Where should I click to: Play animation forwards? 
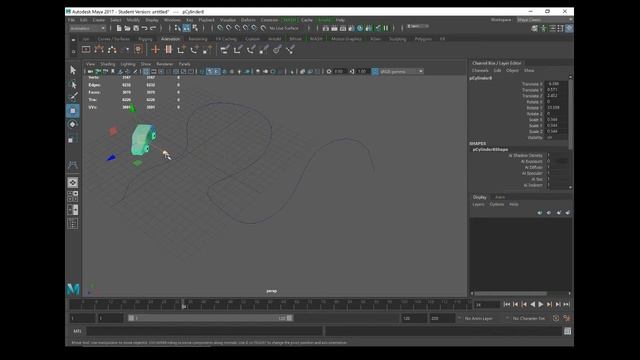(x=541, y=304)
